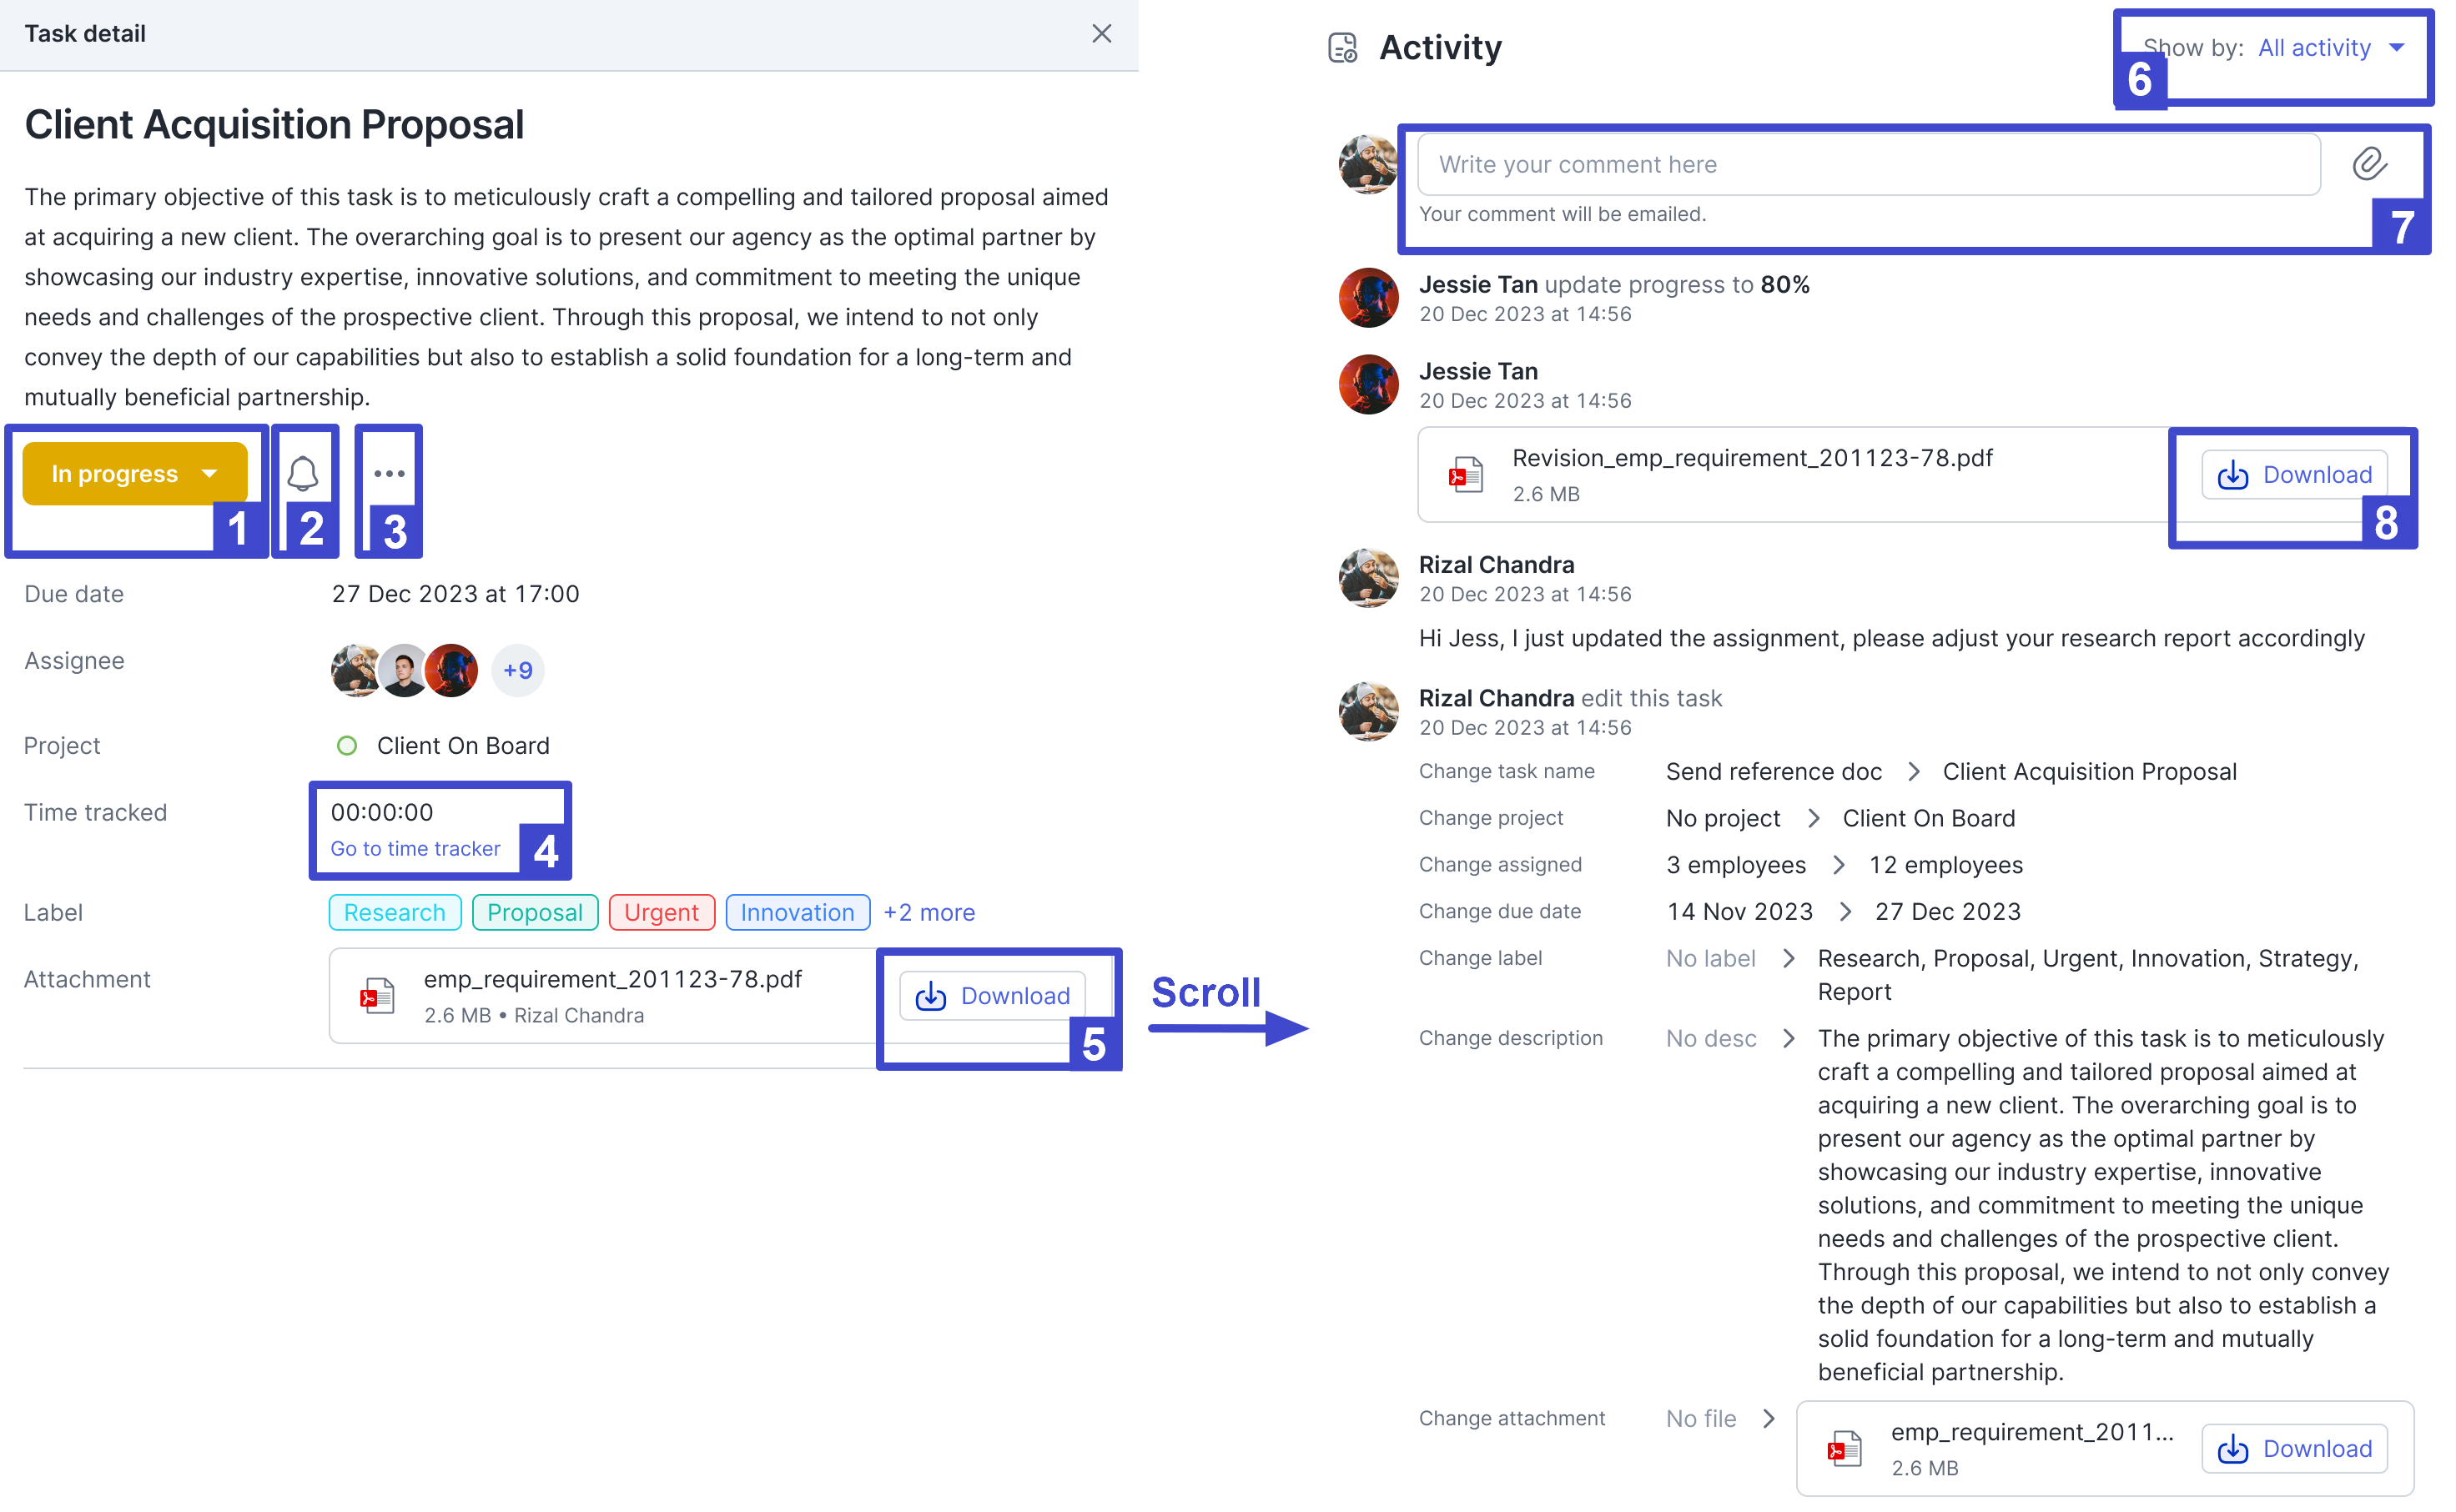Expand the +9 additional assignees
Image resolution: width=2456 pixels, height=1512 pixels.
[x=518, y=670]
